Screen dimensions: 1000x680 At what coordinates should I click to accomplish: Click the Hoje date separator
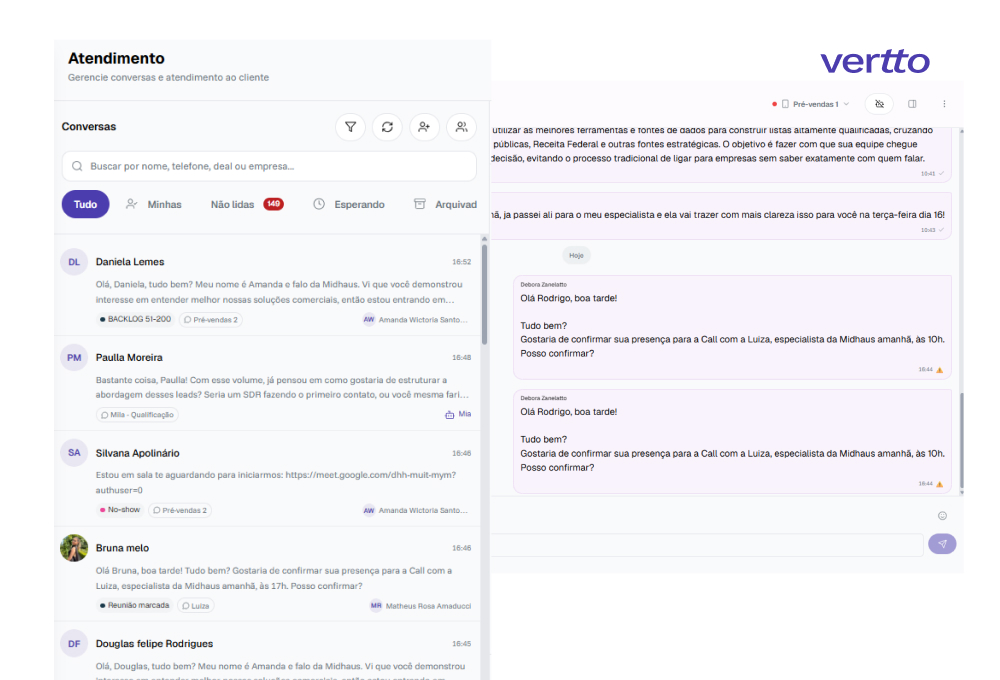tap(577, 256)
